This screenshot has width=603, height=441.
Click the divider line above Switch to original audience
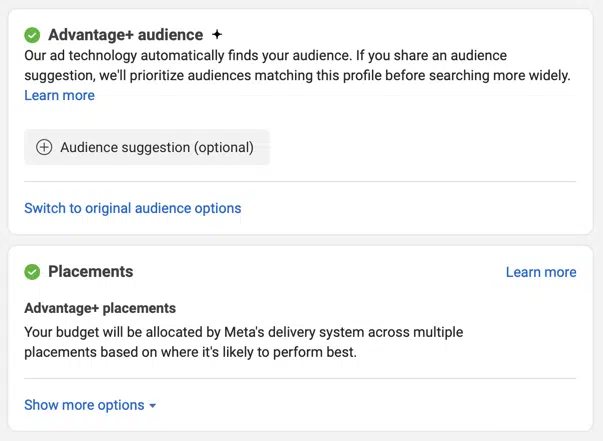[x=300, y=181]
